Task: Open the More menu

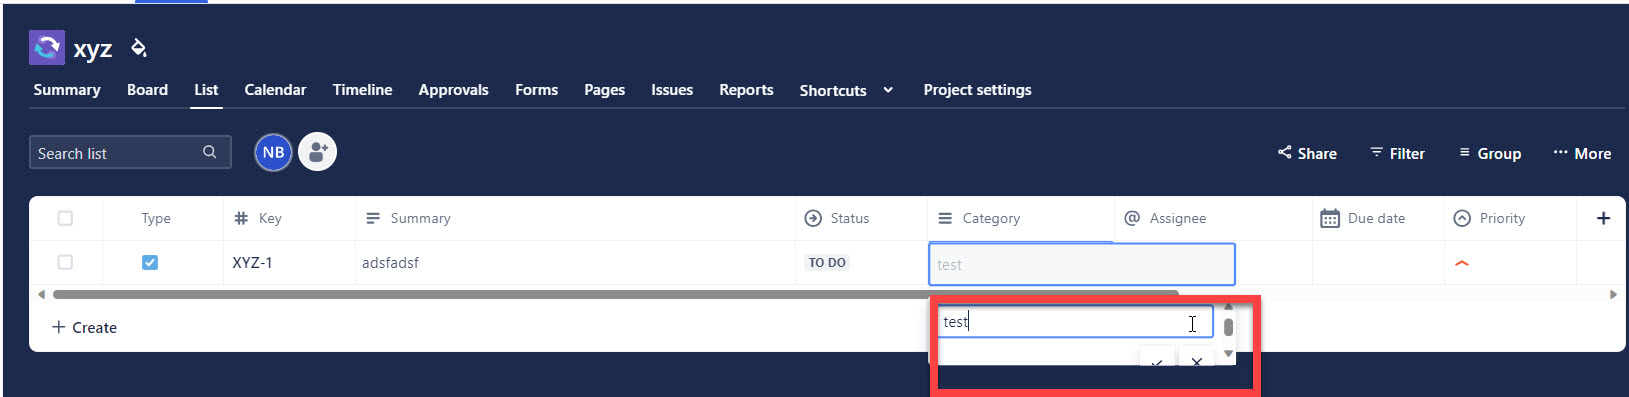Action: [1582, 153]
